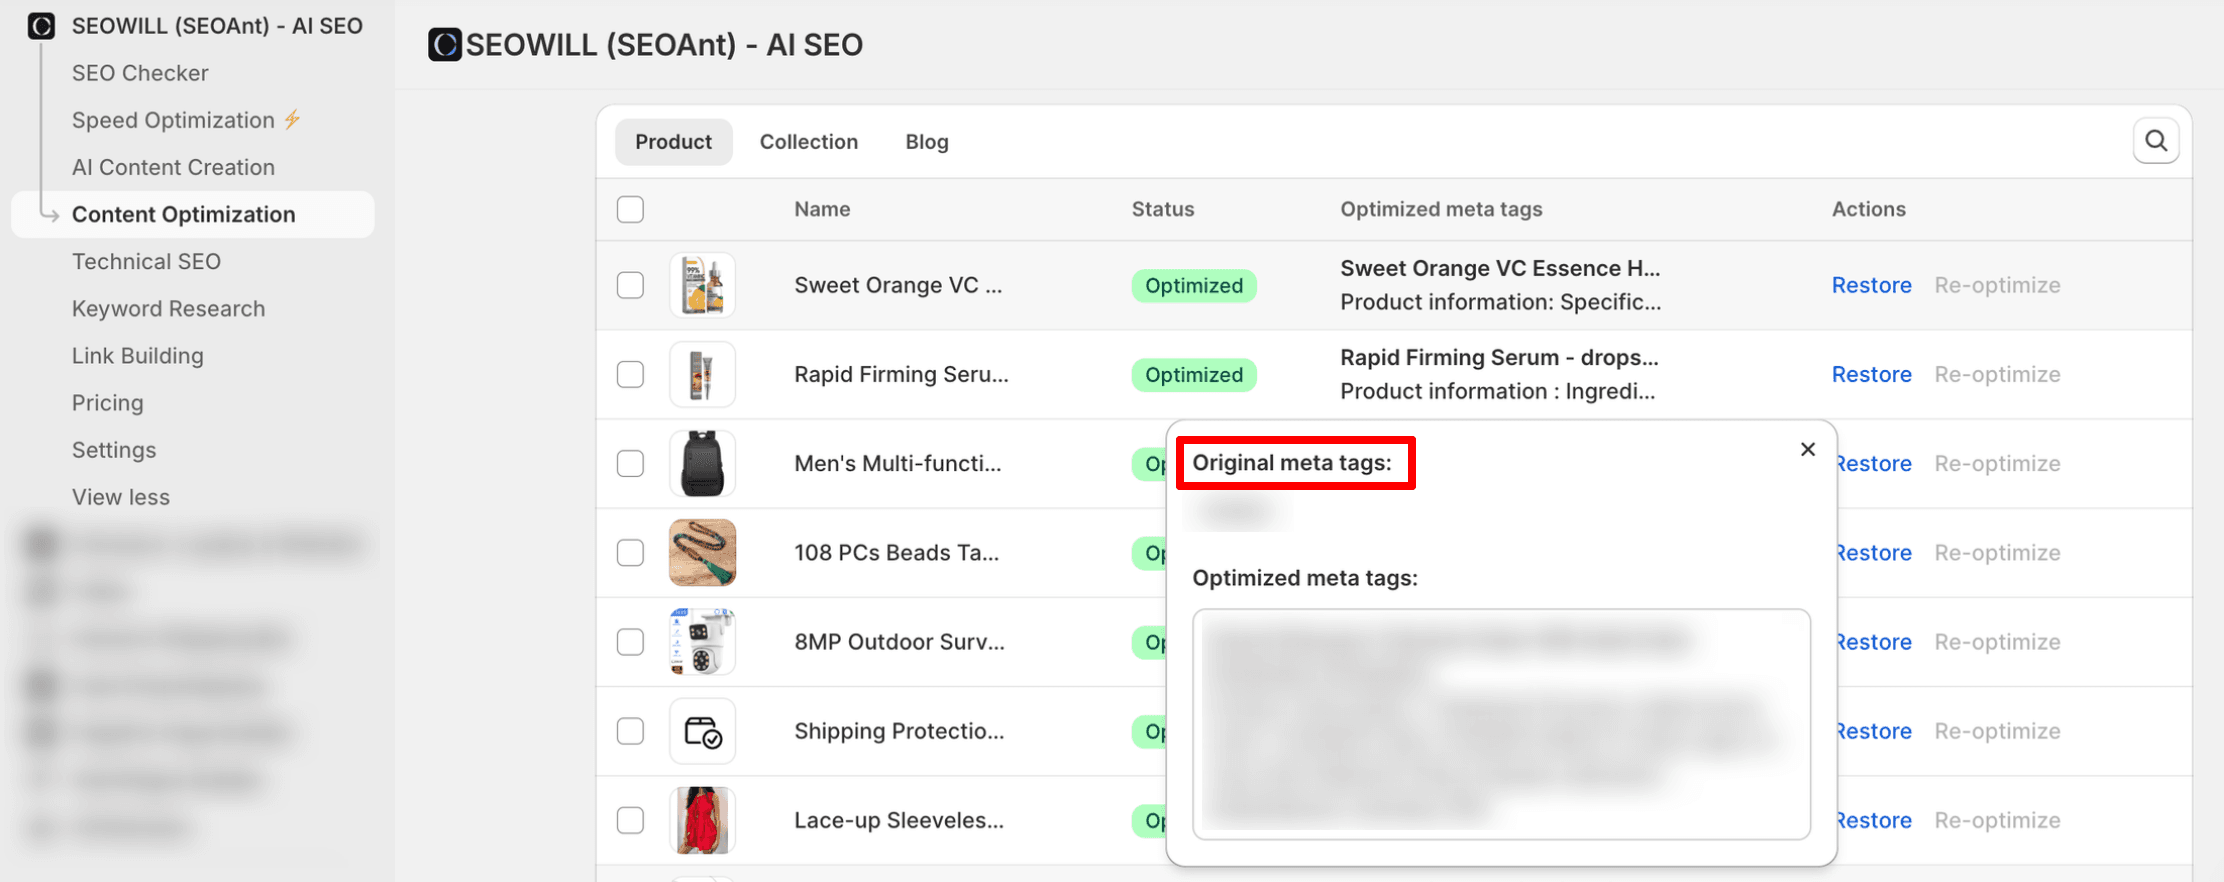Click the 108 PCs Beads thumbnail

coord(702,553)
